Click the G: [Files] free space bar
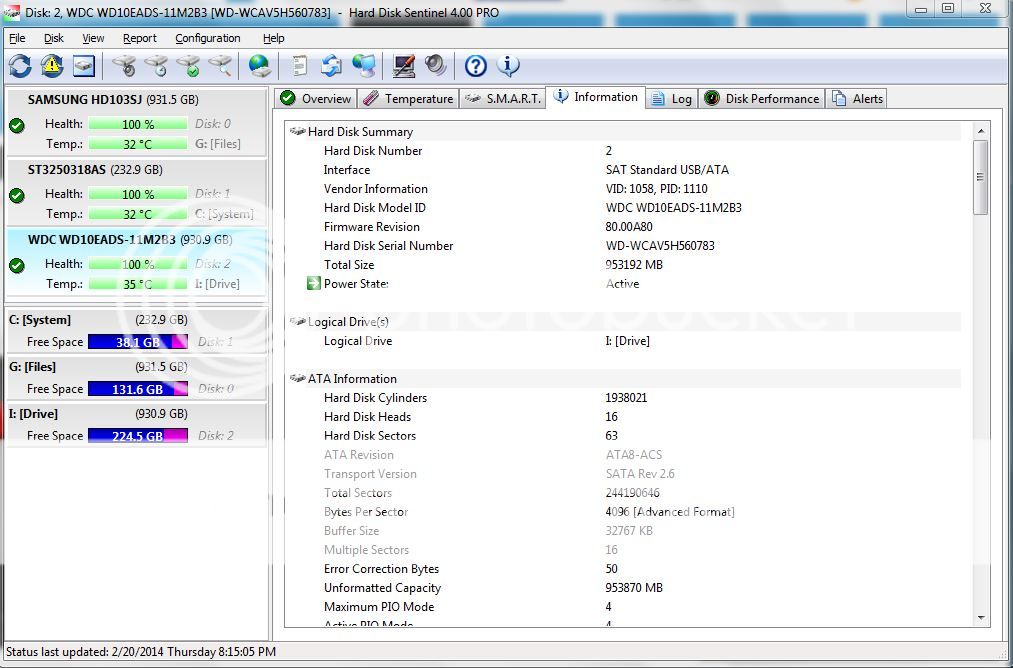 (x=137, y=389)
